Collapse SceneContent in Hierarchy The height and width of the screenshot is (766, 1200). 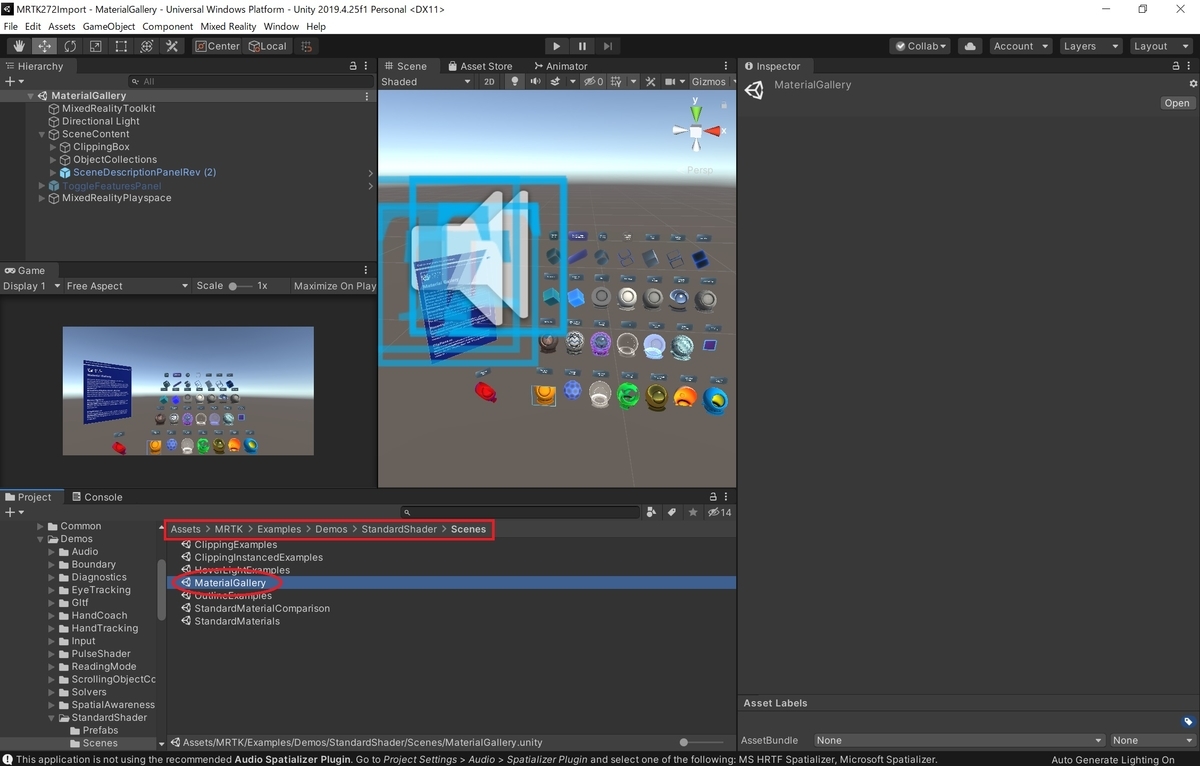click(42, 134)
